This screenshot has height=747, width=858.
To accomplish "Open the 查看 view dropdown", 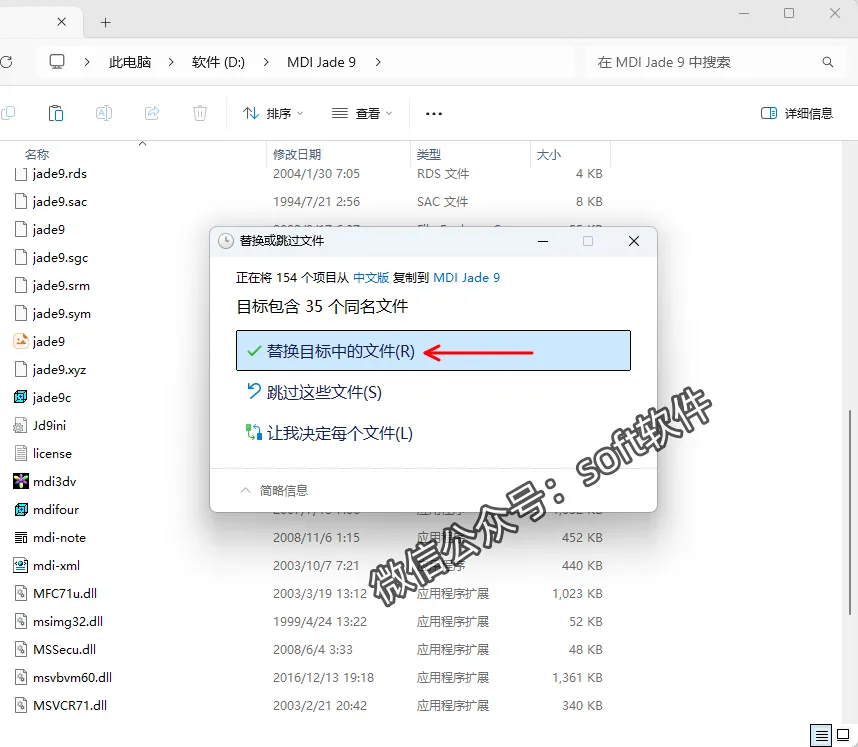I will point(362,113).
